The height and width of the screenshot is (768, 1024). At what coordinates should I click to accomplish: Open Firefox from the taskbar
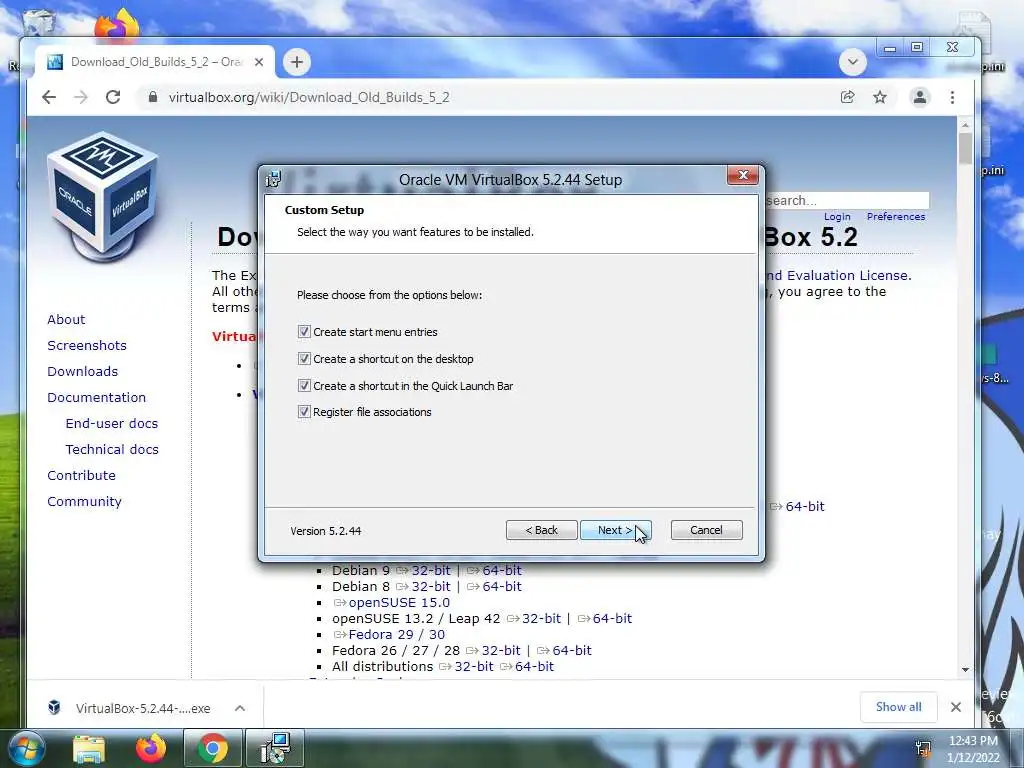pyautogui.click(x=151, y=748)
